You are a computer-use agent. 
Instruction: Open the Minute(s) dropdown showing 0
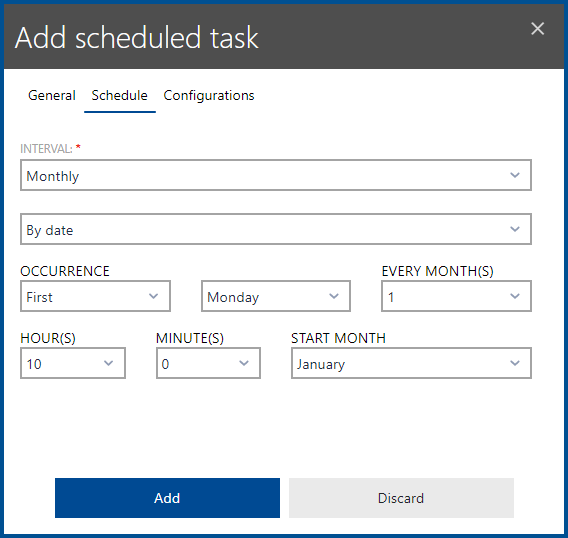[208, 363]
